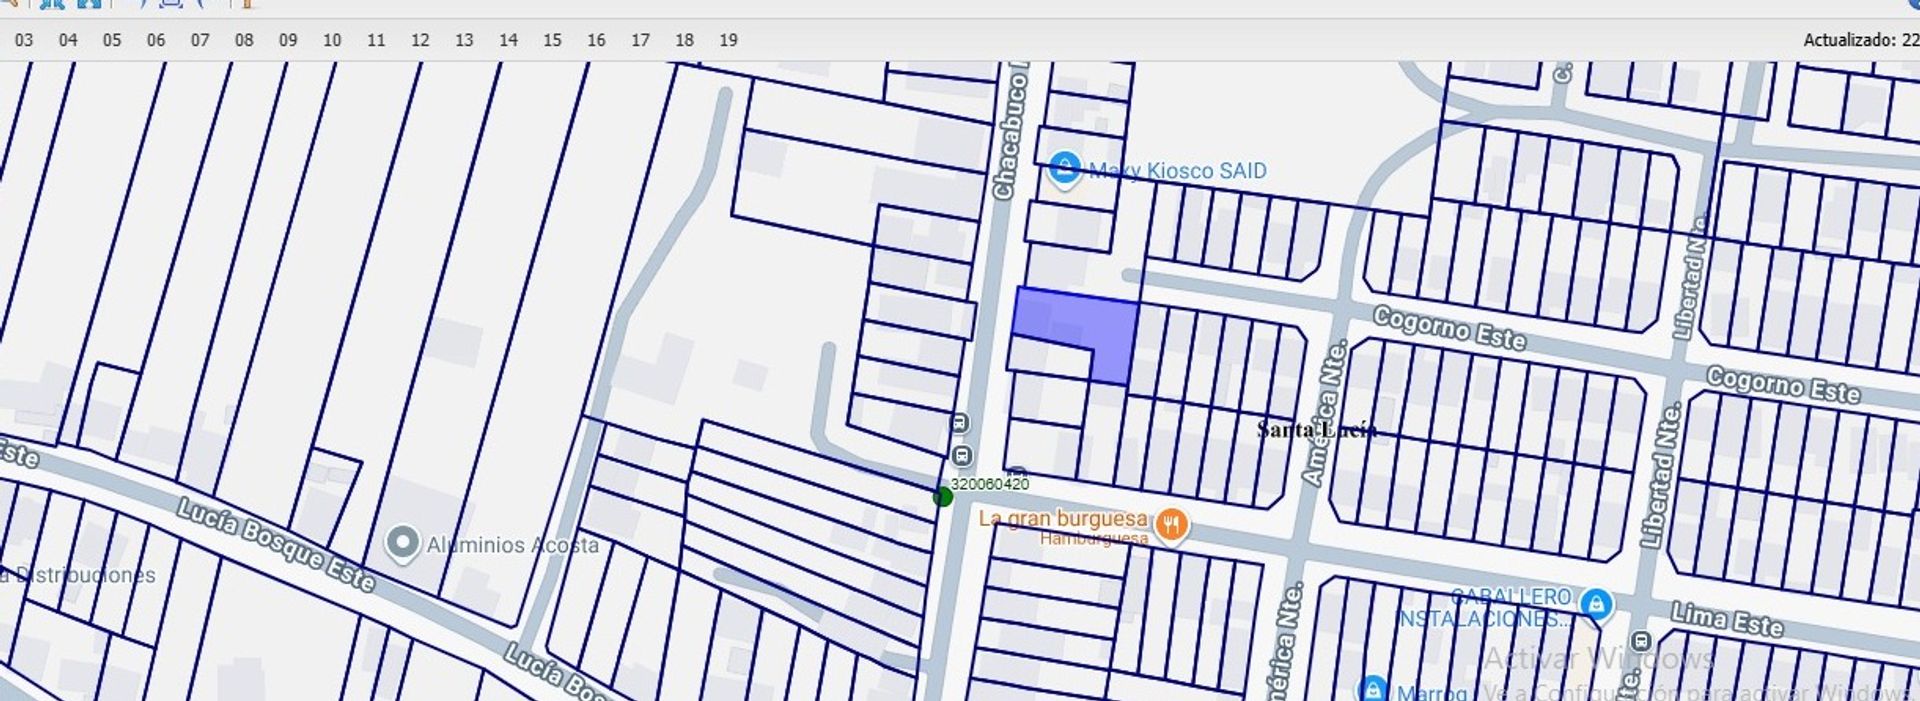Click the Santa Lucía locality label
The image size is (1920, 701).
[1317, 430]
